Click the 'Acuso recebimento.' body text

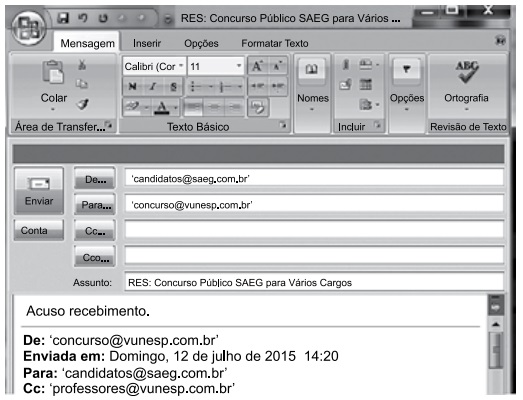click(88, 311)
